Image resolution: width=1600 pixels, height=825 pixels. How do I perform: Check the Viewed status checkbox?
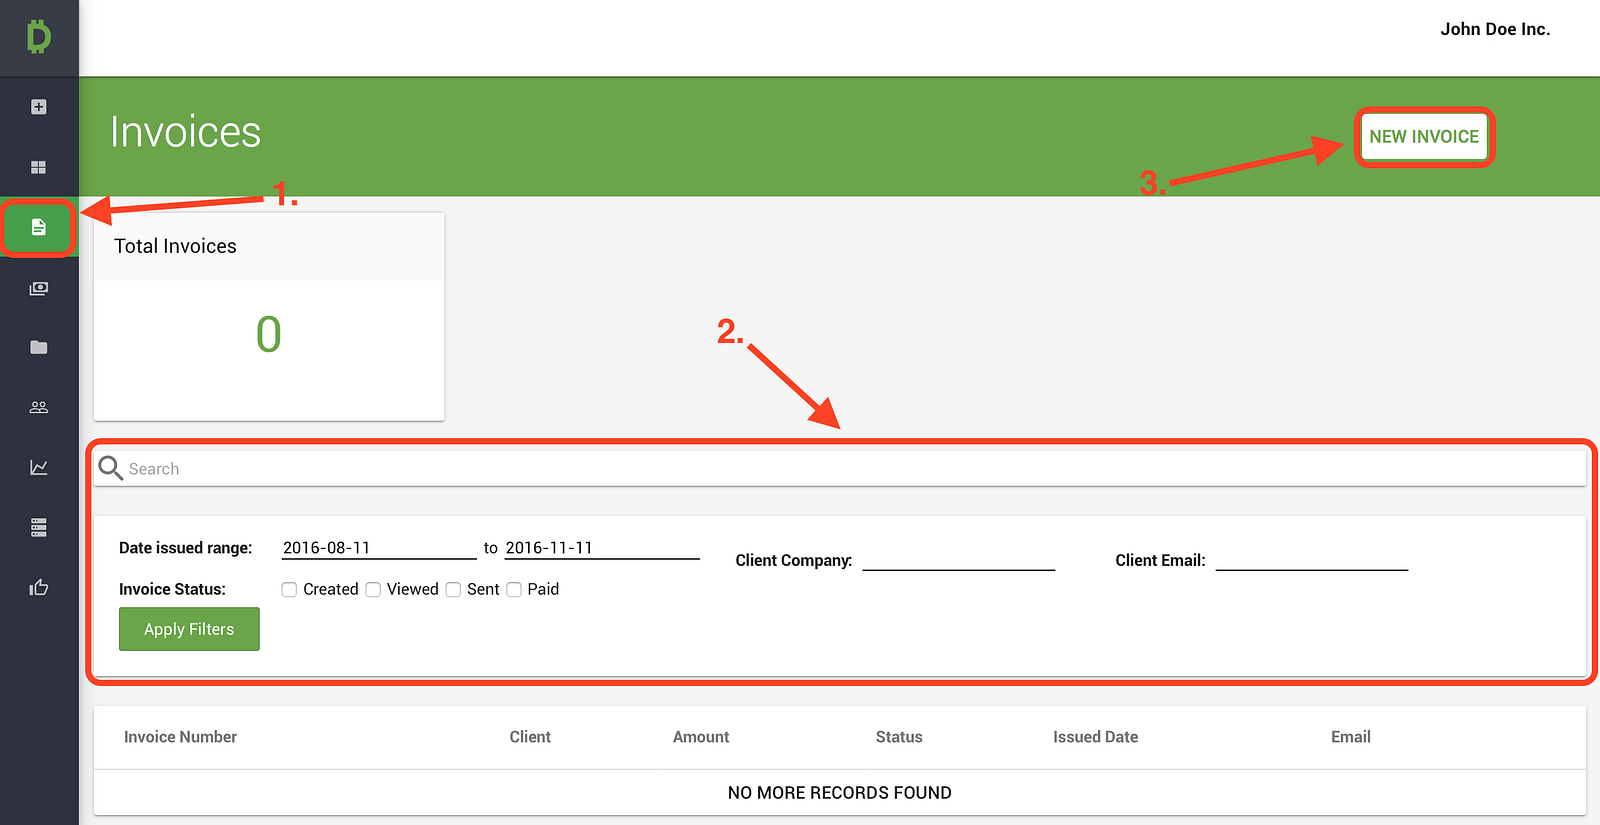(373, 589)
